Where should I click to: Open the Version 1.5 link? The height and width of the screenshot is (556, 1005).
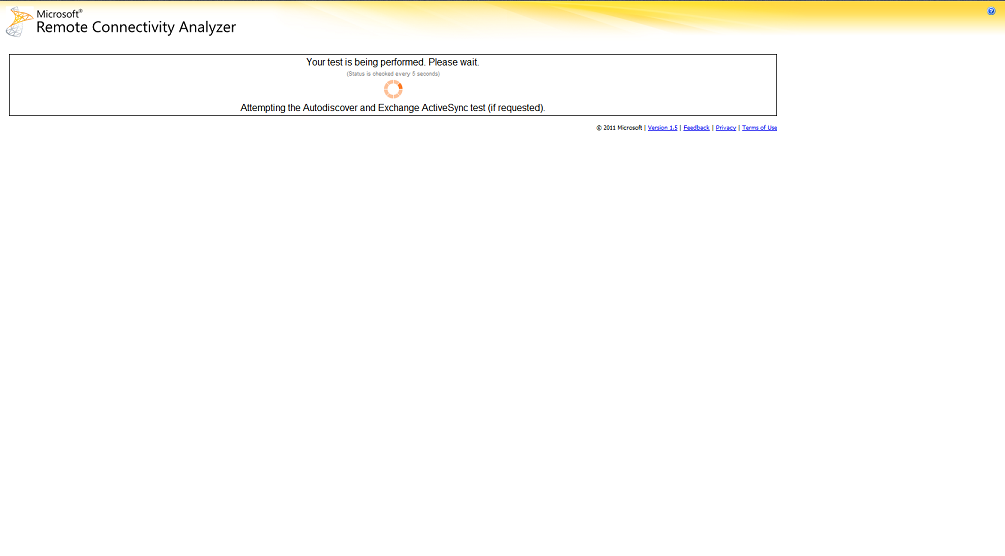662,128
